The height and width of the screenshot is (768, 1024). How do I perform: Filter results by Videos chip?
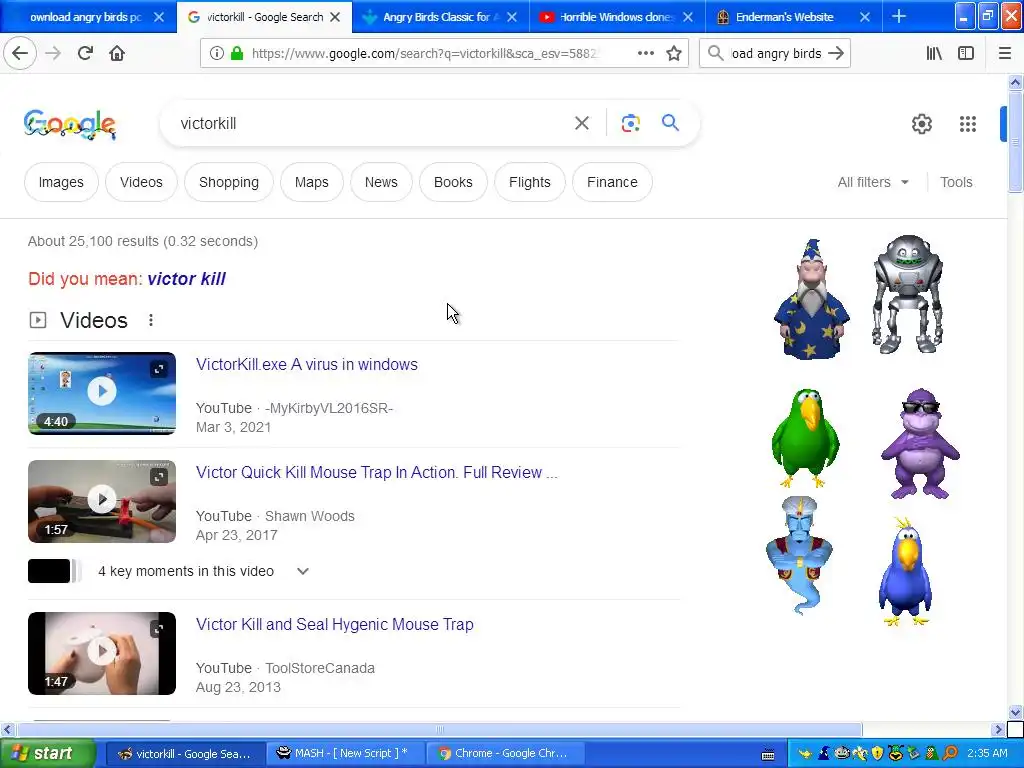141,182
